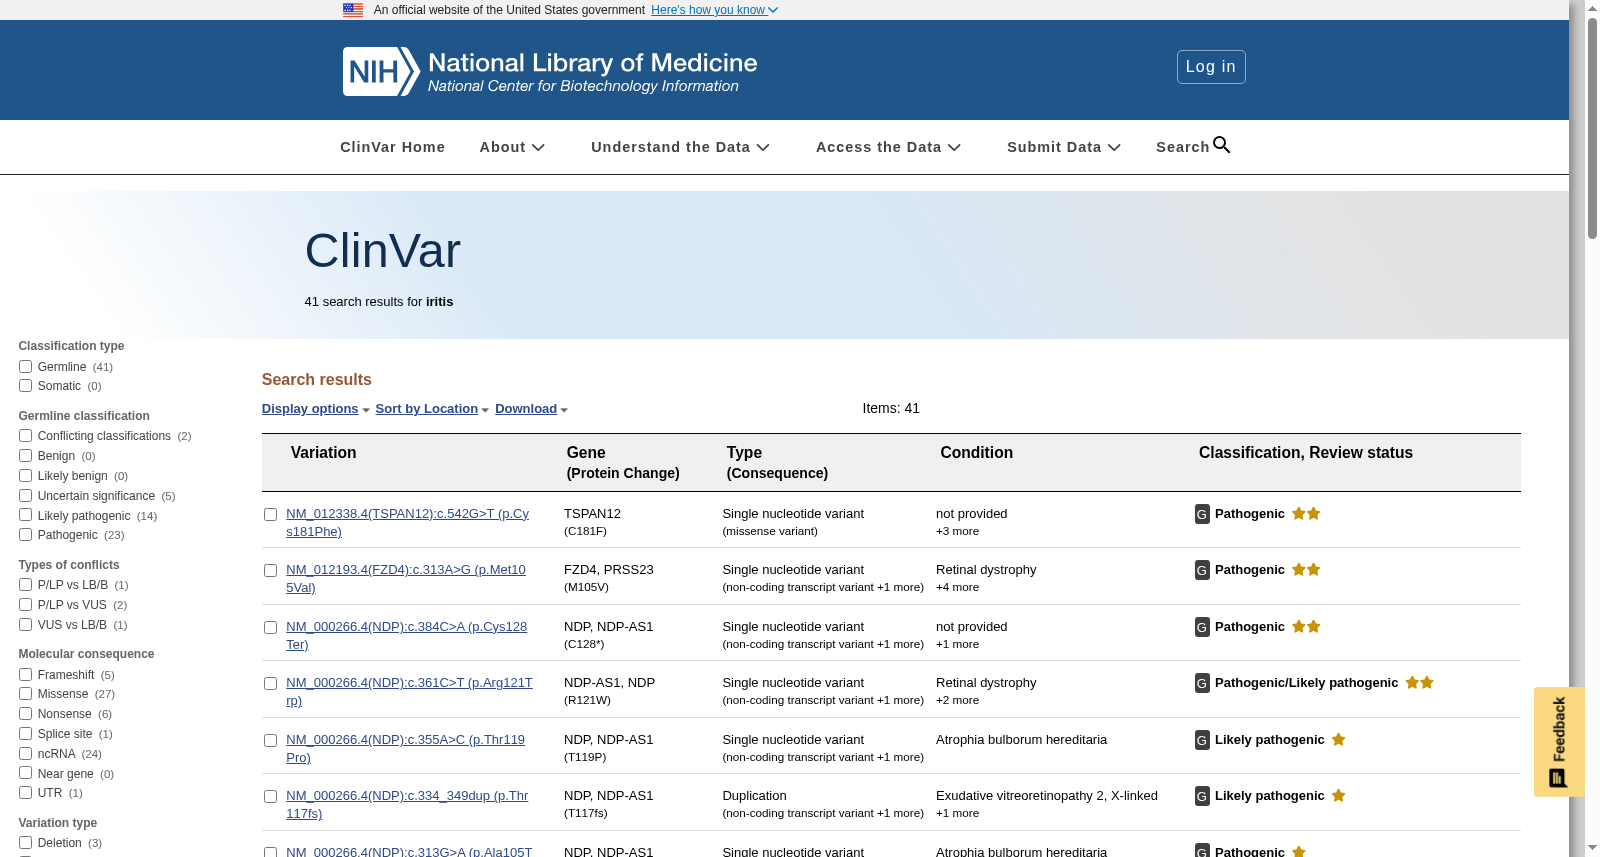This screenshot has width=1600, height=857.
Task: Click the stars beside Pathogenic/Likely pathogenic
Action: 1420,682
